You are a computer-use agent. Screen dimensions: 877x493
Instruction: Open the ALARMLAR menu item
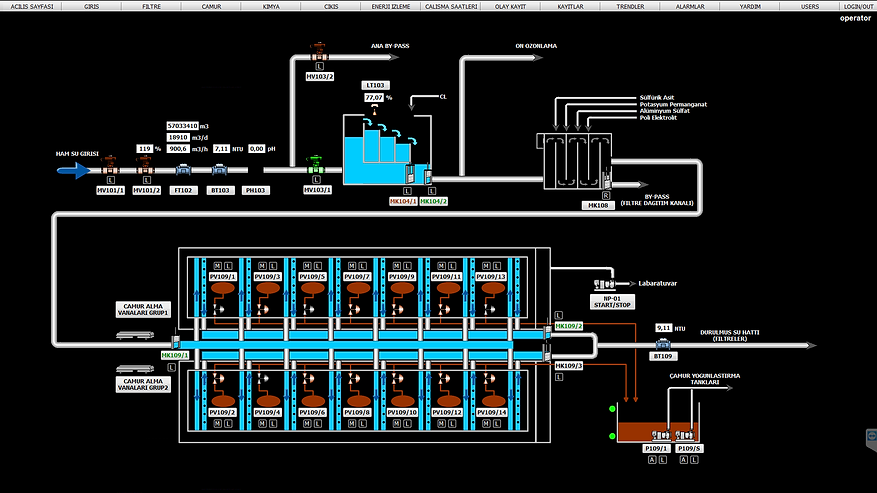690,6
